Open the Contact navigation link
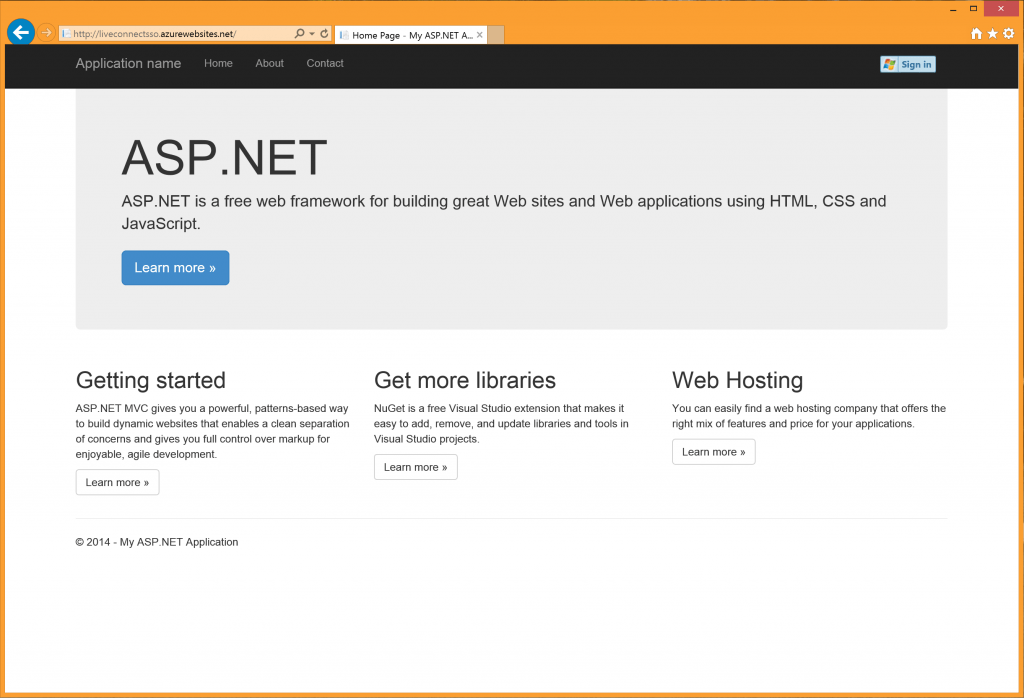This screenshot has width=1024, height=698. (325, 63)
